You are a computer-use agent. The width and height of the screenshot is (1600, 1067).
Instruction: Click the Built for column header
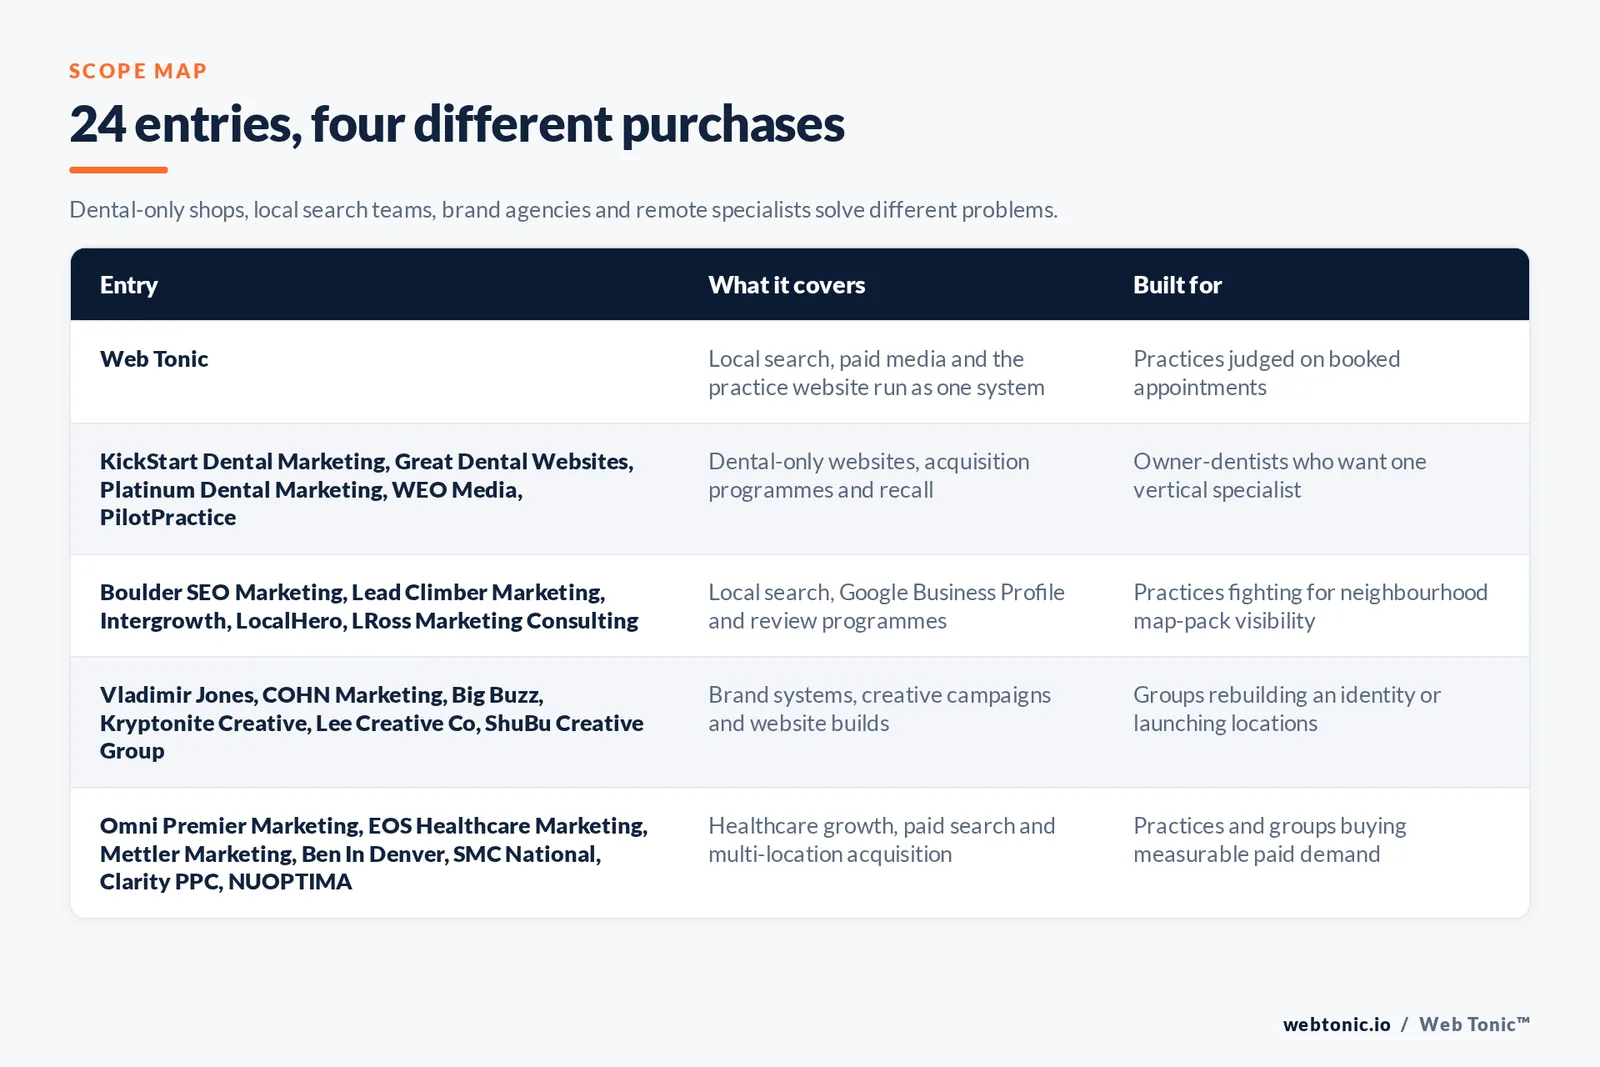point(1177,285)
